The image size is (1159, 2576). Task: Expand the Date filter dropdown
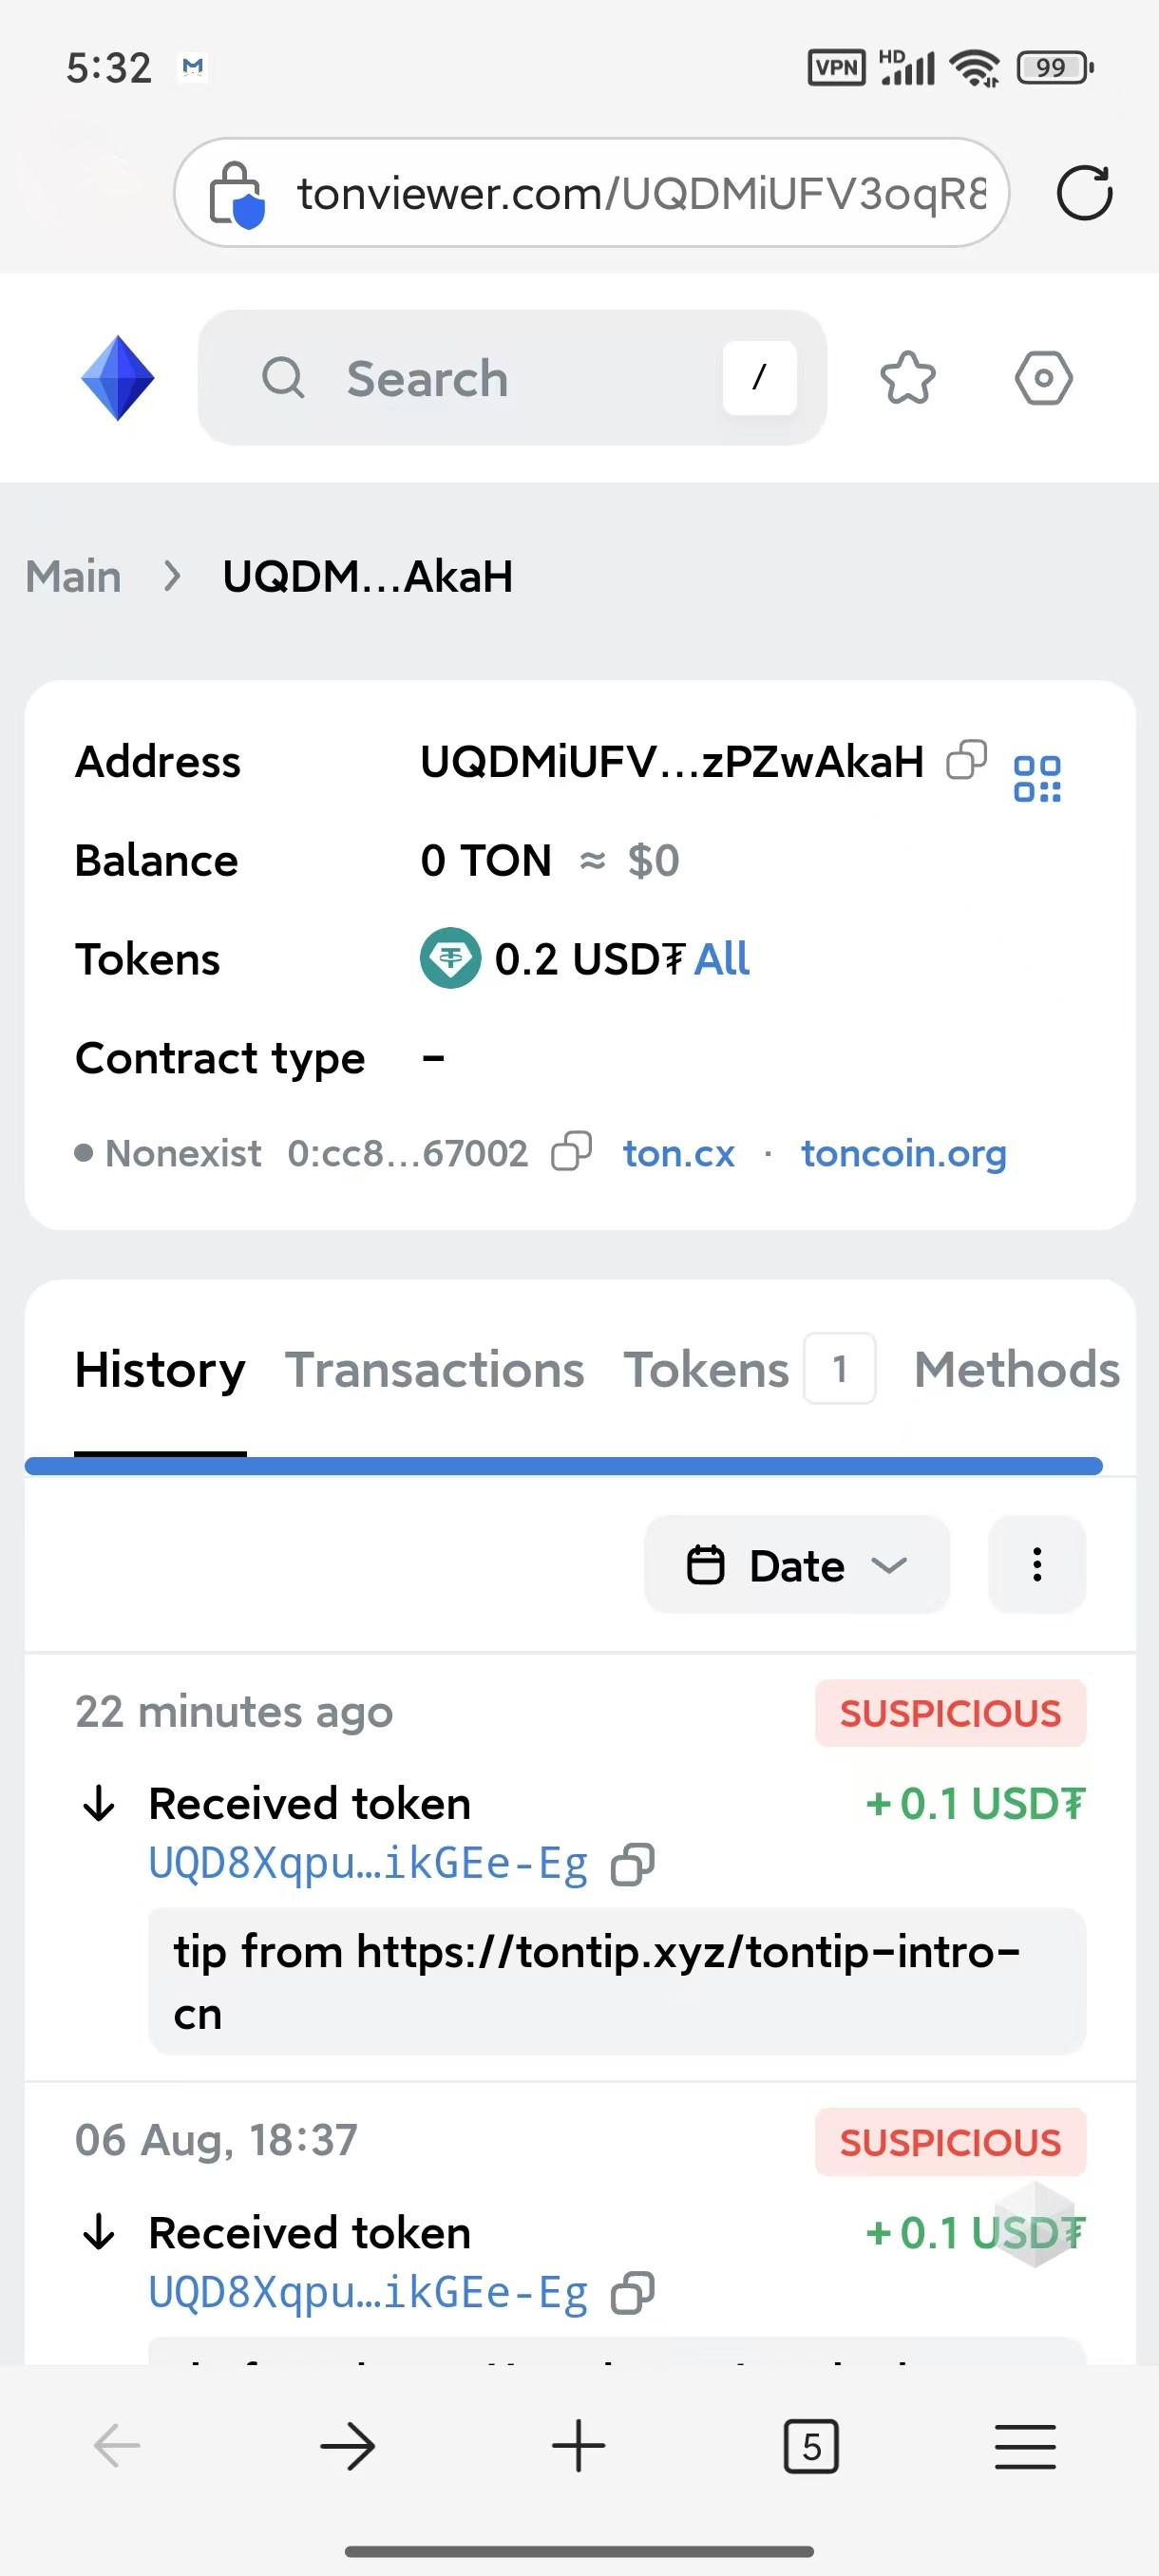796,1565
